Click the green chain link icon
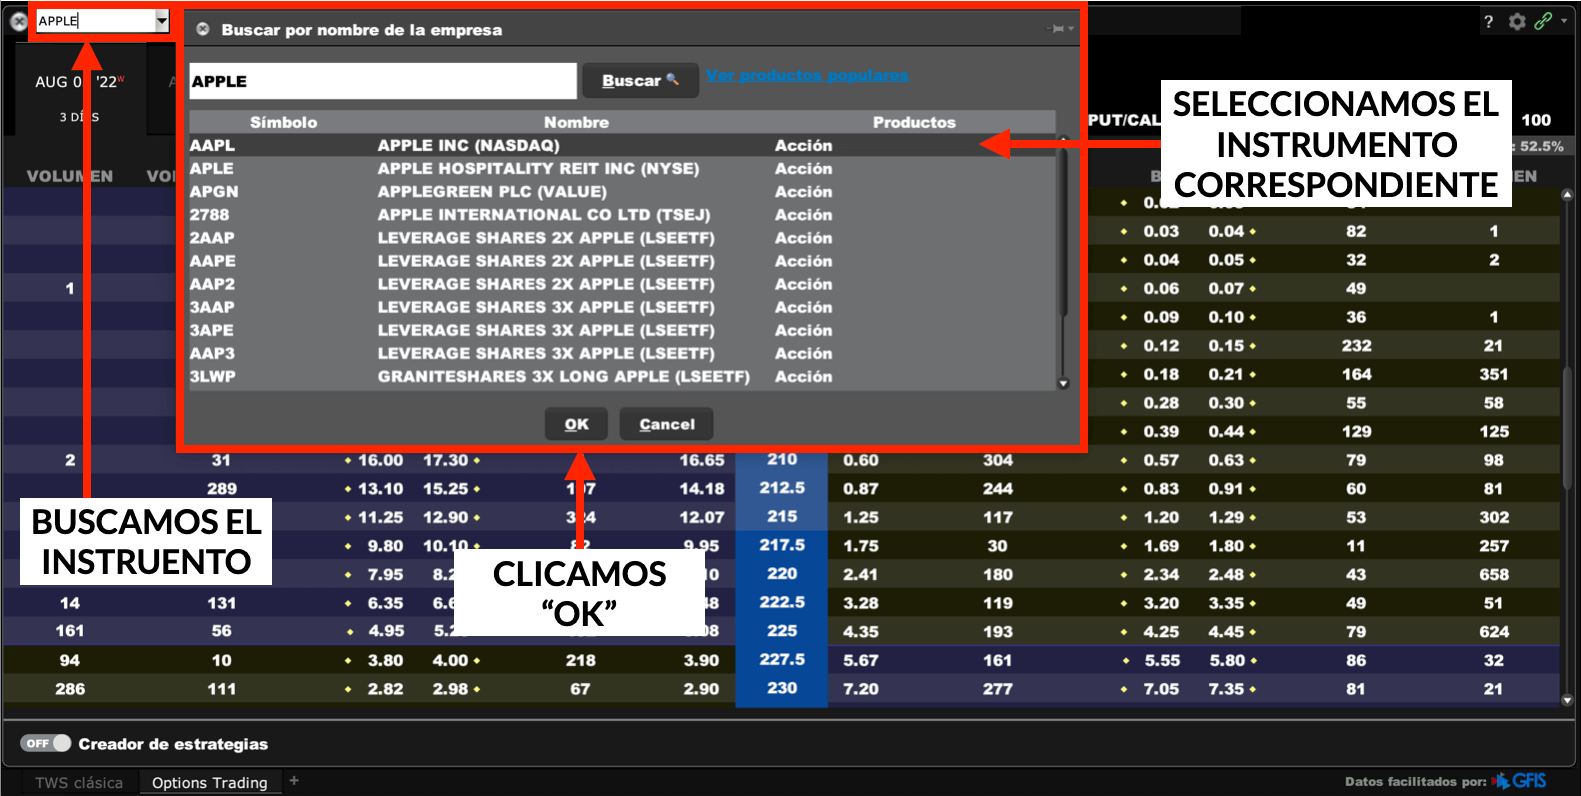The image size is (1581, 796). [1544, 21]
